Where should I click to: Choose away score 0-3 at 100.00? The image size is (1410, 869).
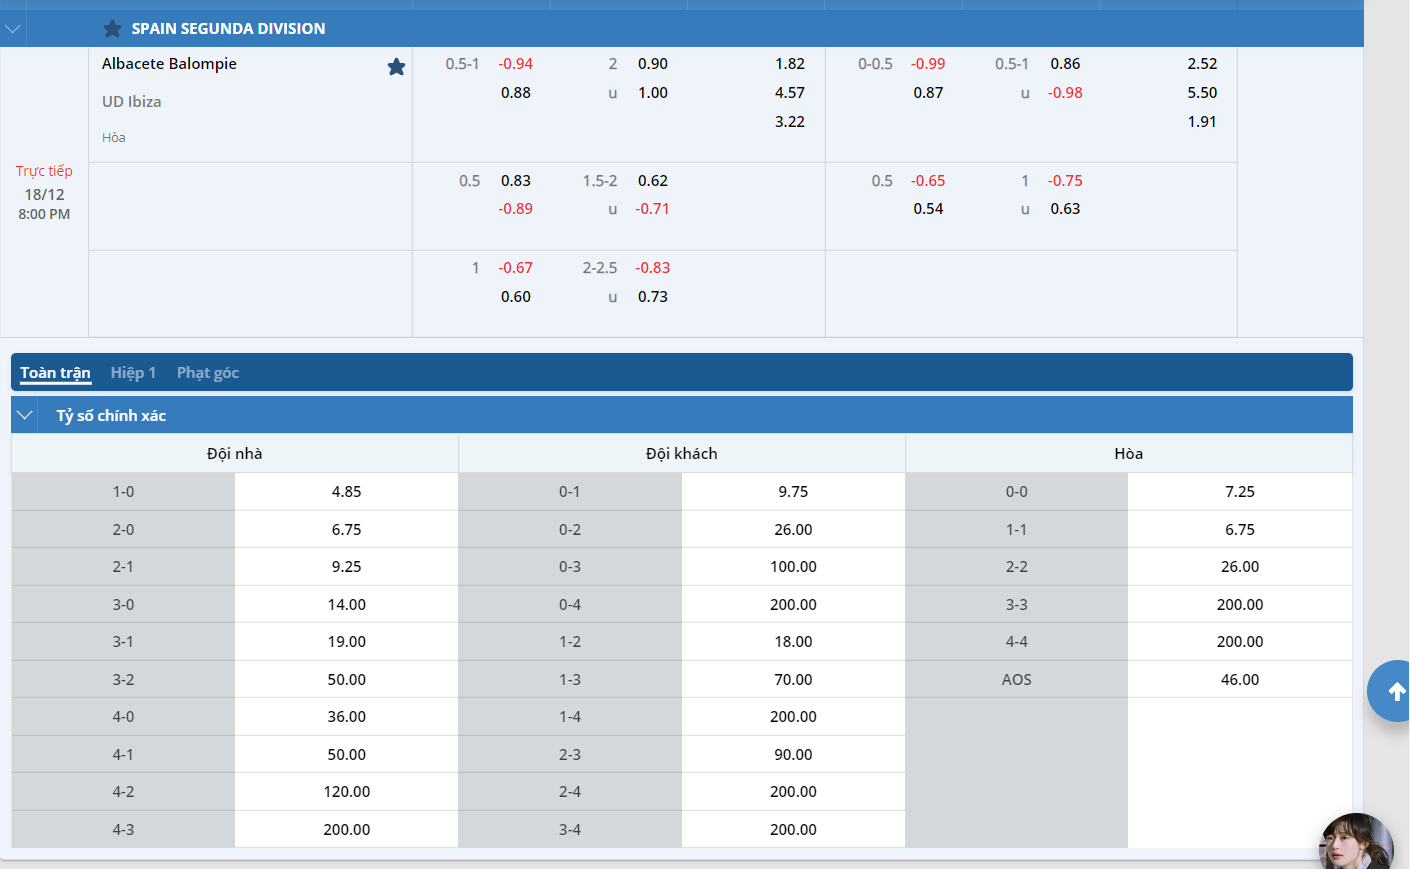[793, 567]
